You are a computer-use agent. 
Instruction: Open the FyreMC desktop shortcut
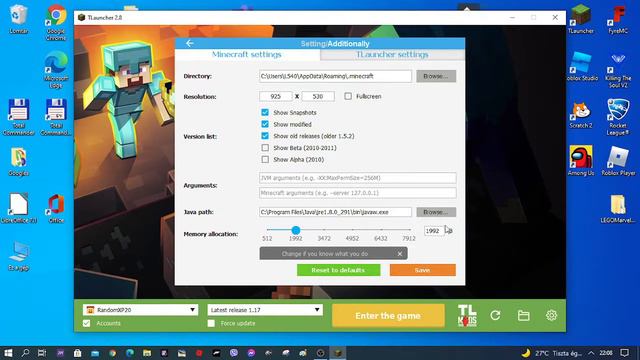pos(618,19)
